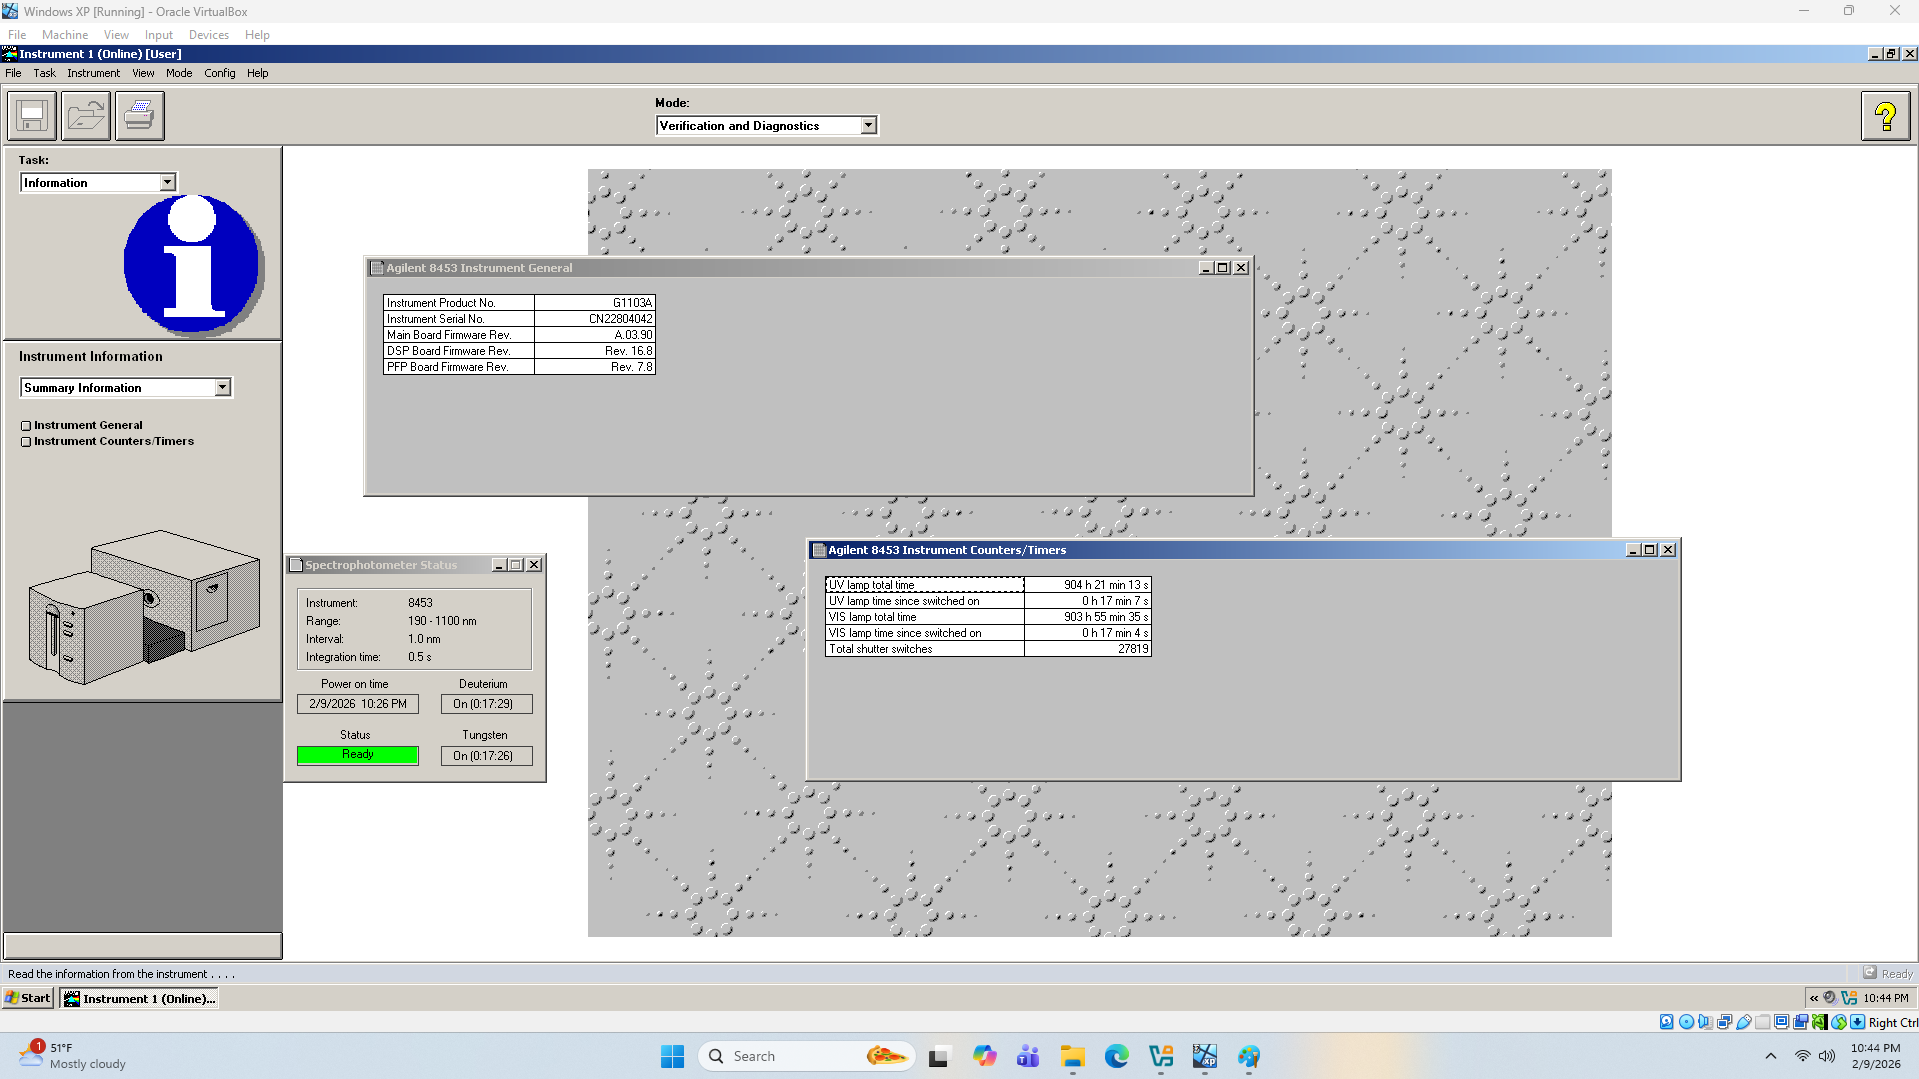Click VirtualBox audio status icon
1919x1079 pixels.
click(x=1705, y=1022)
